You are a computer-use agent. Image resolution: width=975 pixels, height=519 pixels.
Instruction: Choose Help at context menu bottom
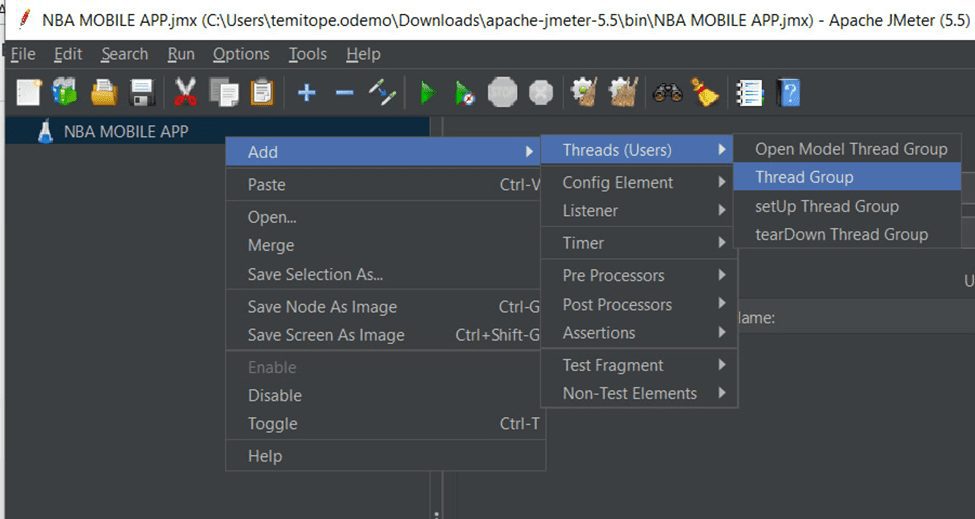pos(384,456)
